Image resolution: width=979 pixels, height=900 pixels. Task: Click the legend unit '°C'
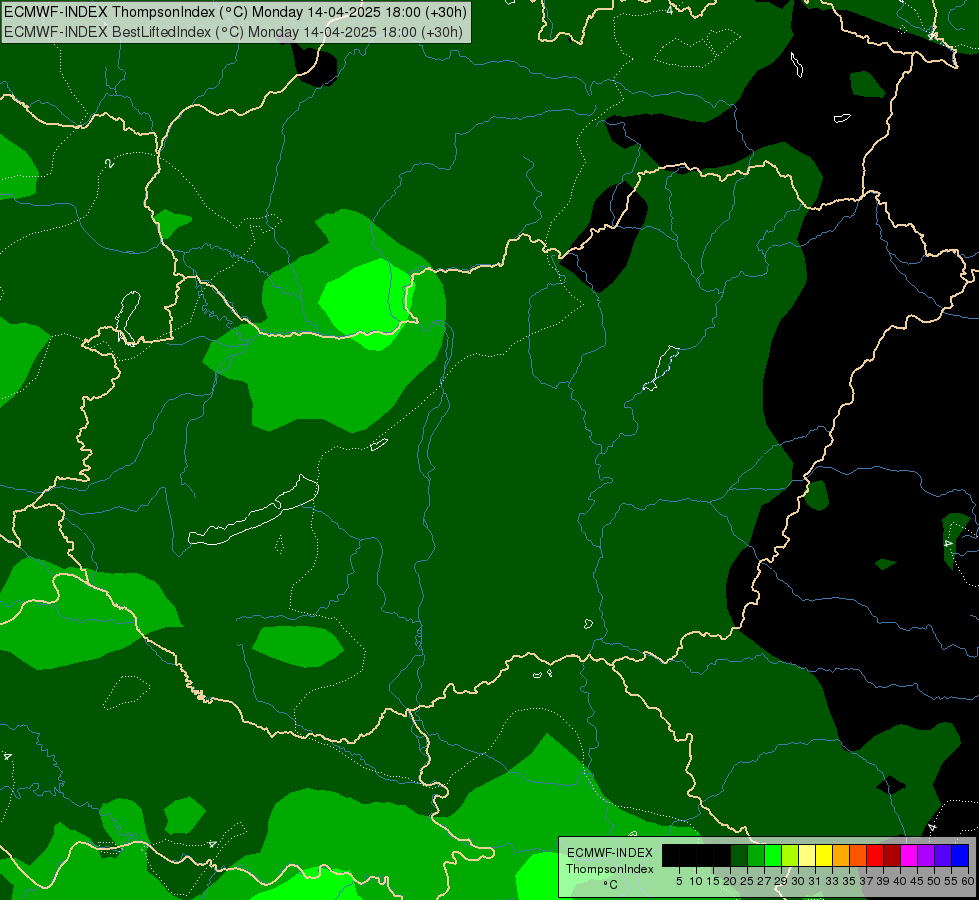point(610,885)
